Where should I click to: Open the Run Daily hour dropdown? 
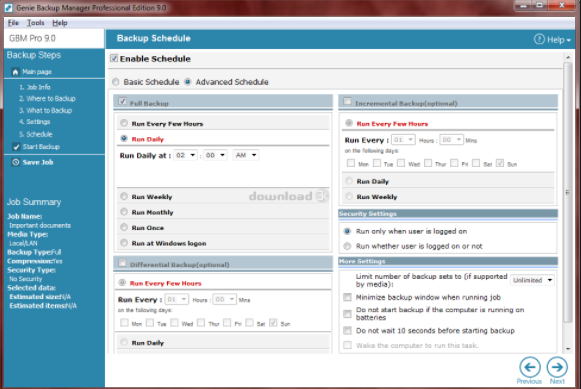click(185, 155)
